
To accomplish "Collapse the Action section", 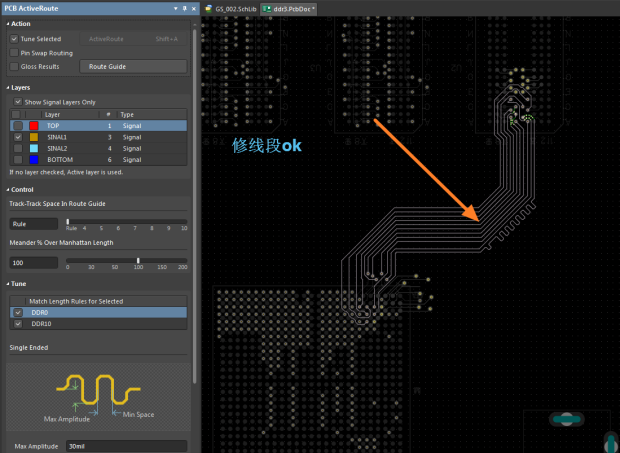I will pos(8,24).
